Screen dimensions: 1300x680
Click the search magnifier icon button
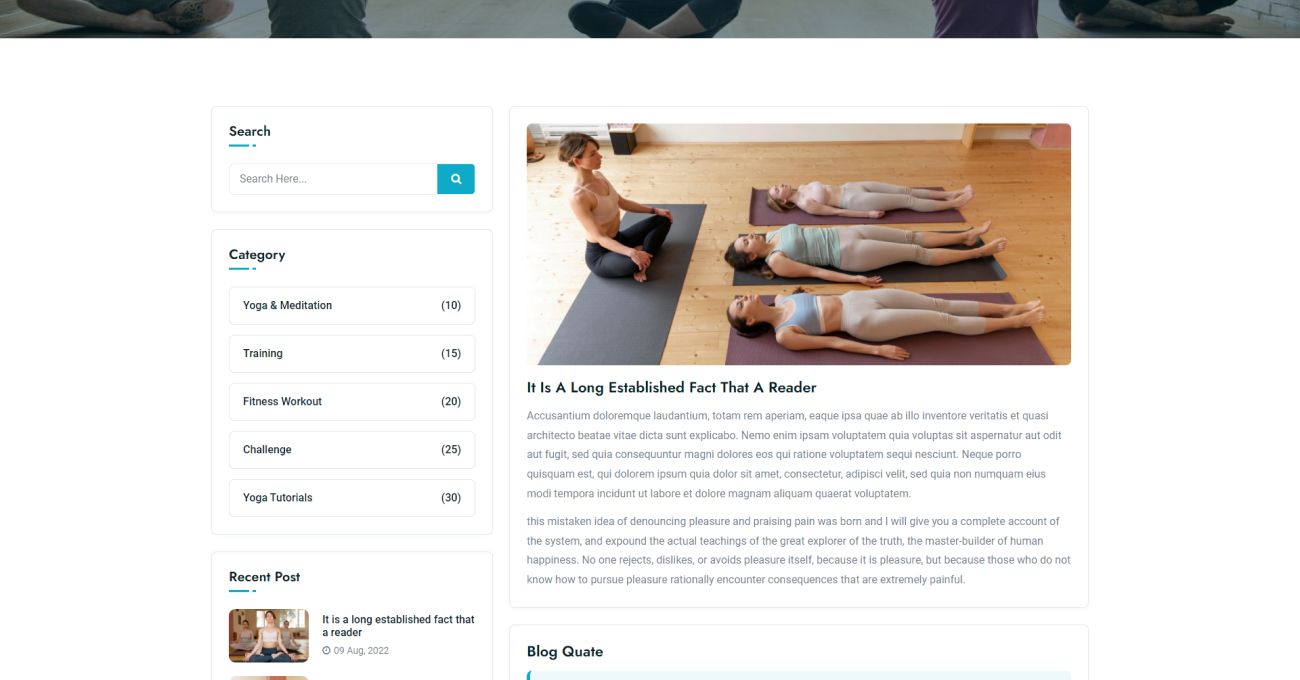coord(456,179)
